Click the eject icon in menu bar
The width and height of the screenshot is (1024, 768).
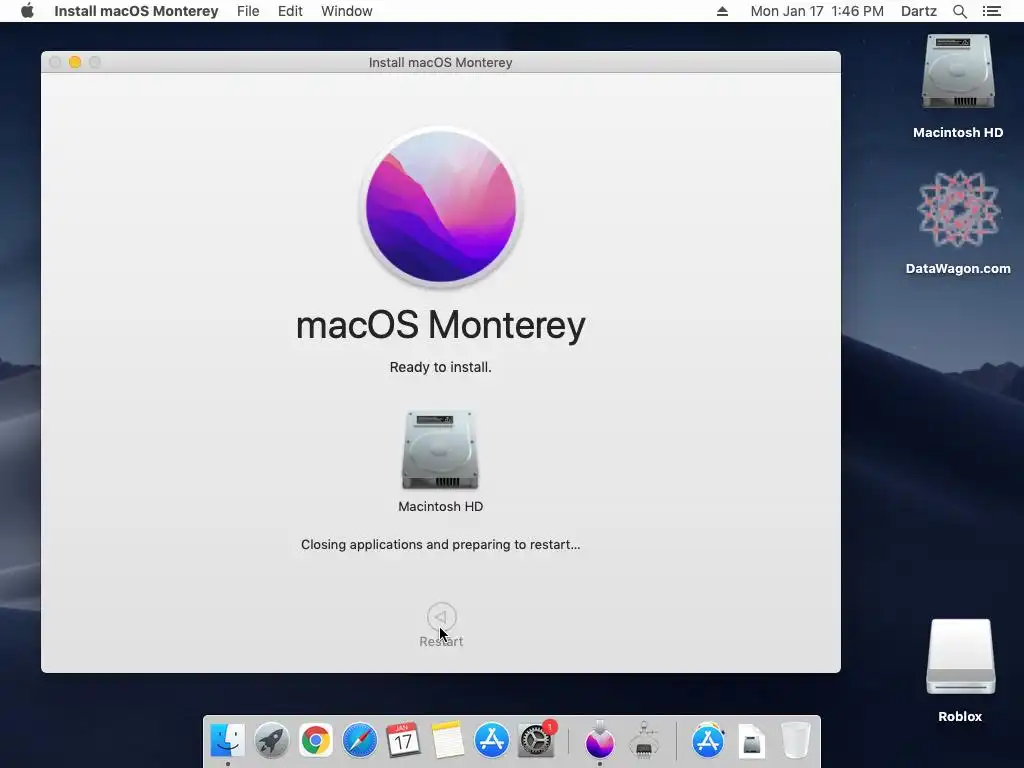pyautogui.click(x=722, y=11)
